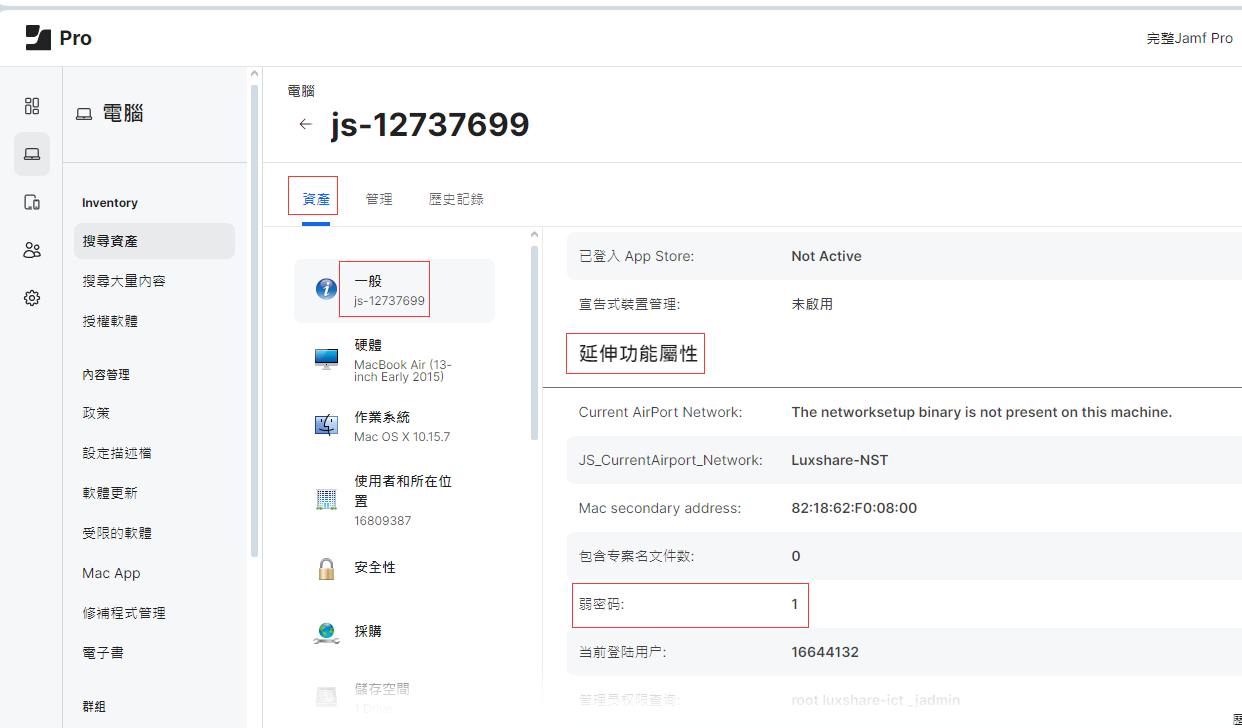Open 政策 under 內容管理

coord(96,413)
